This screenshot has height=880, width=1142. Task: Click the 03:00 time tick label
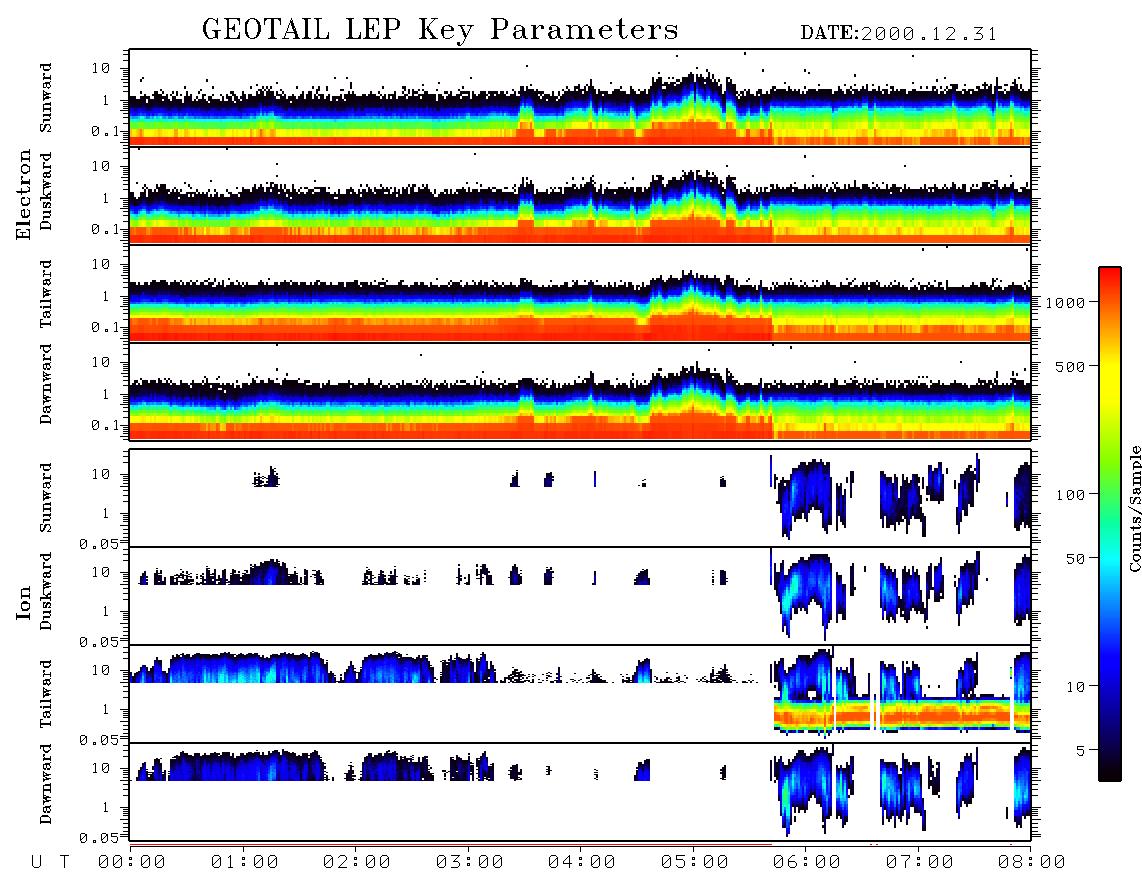pos(470,863)
